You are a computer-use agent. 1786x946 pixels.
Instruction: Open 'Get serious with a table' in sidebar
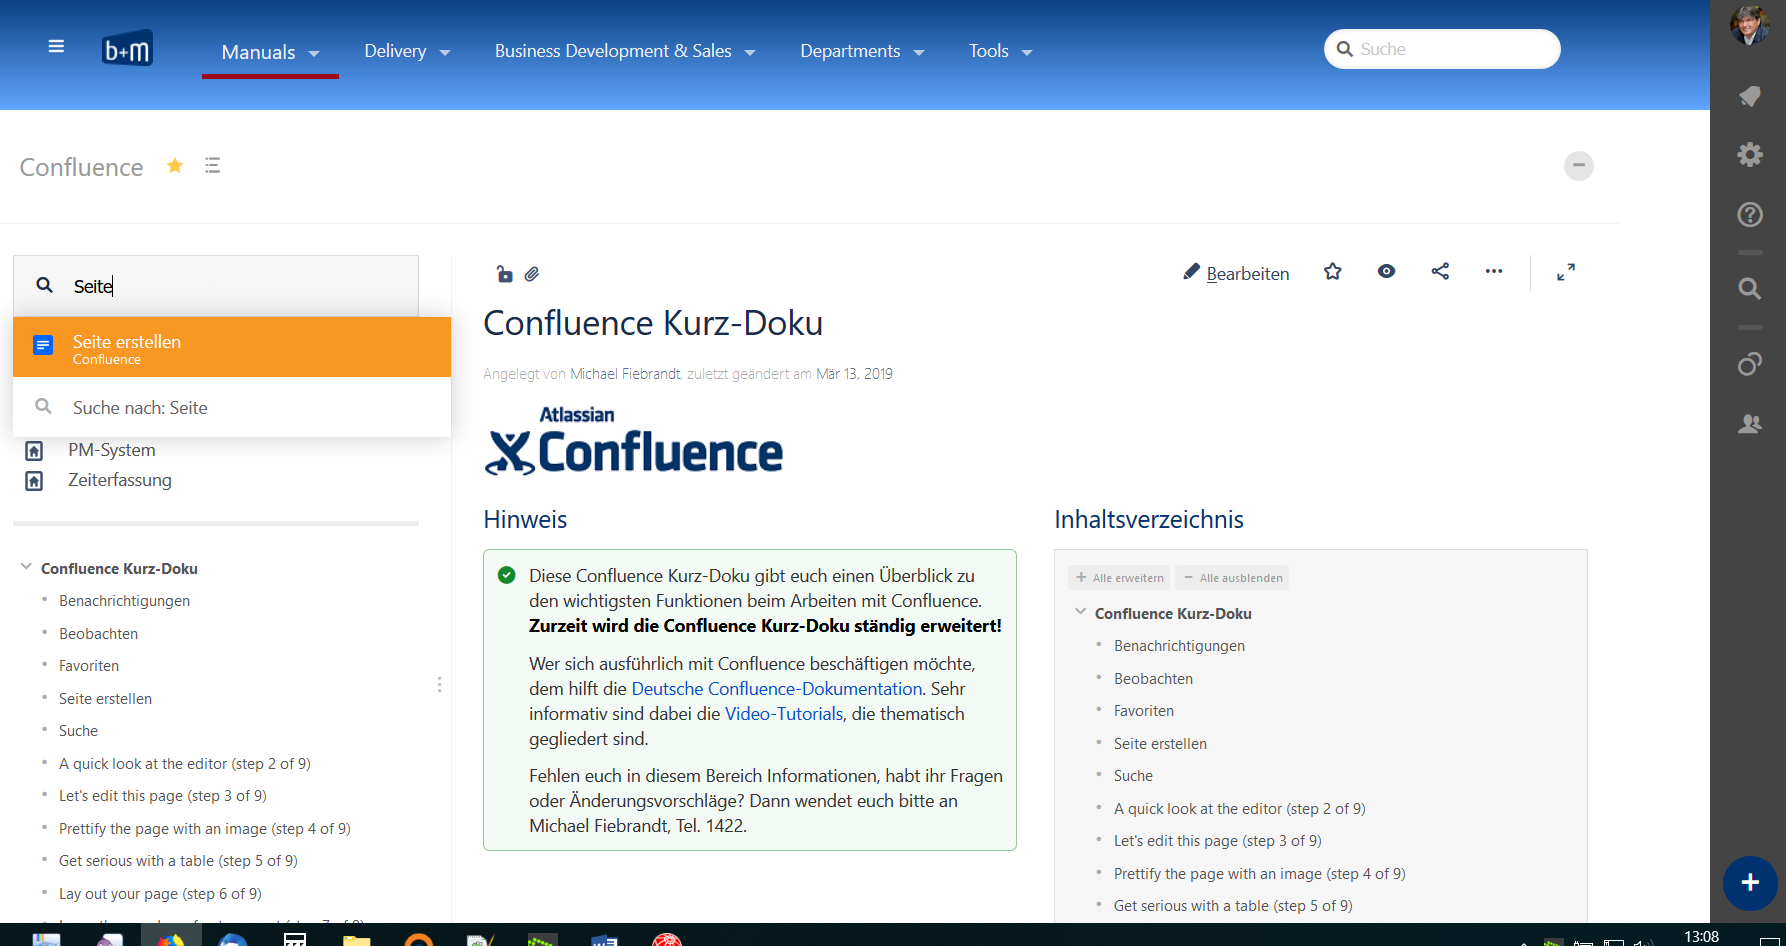[x=178, y=861]
